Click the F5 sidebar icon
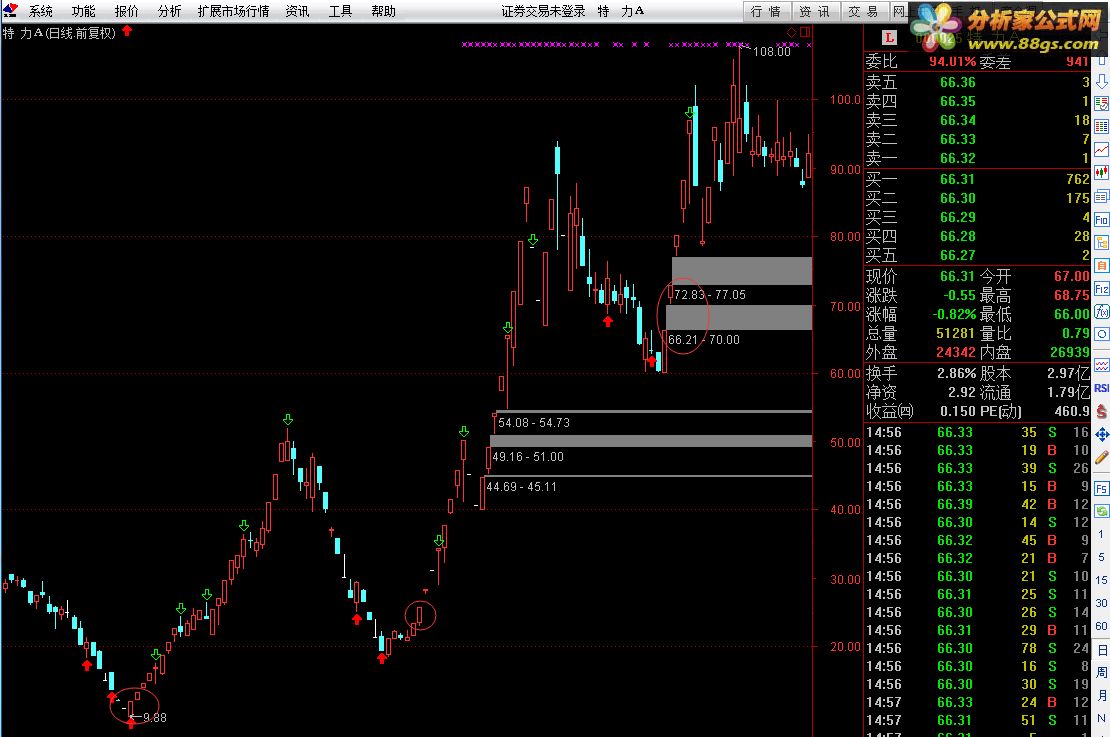The width and height of the screenshot is (1110, 737). tap(1102, 489)
